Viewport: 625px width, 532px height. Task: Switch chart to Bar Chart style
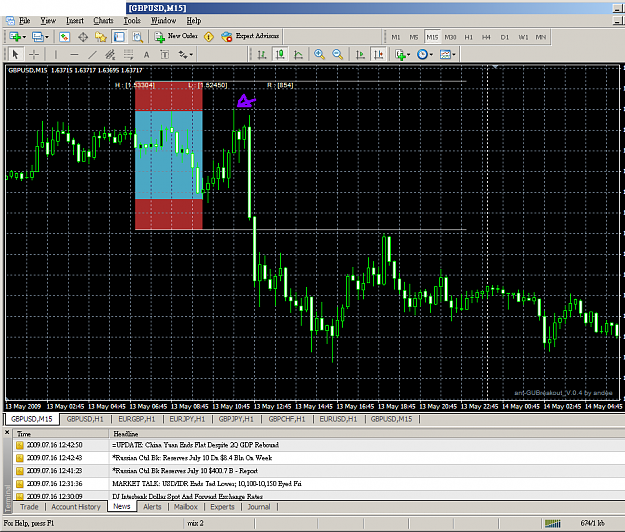262,55
